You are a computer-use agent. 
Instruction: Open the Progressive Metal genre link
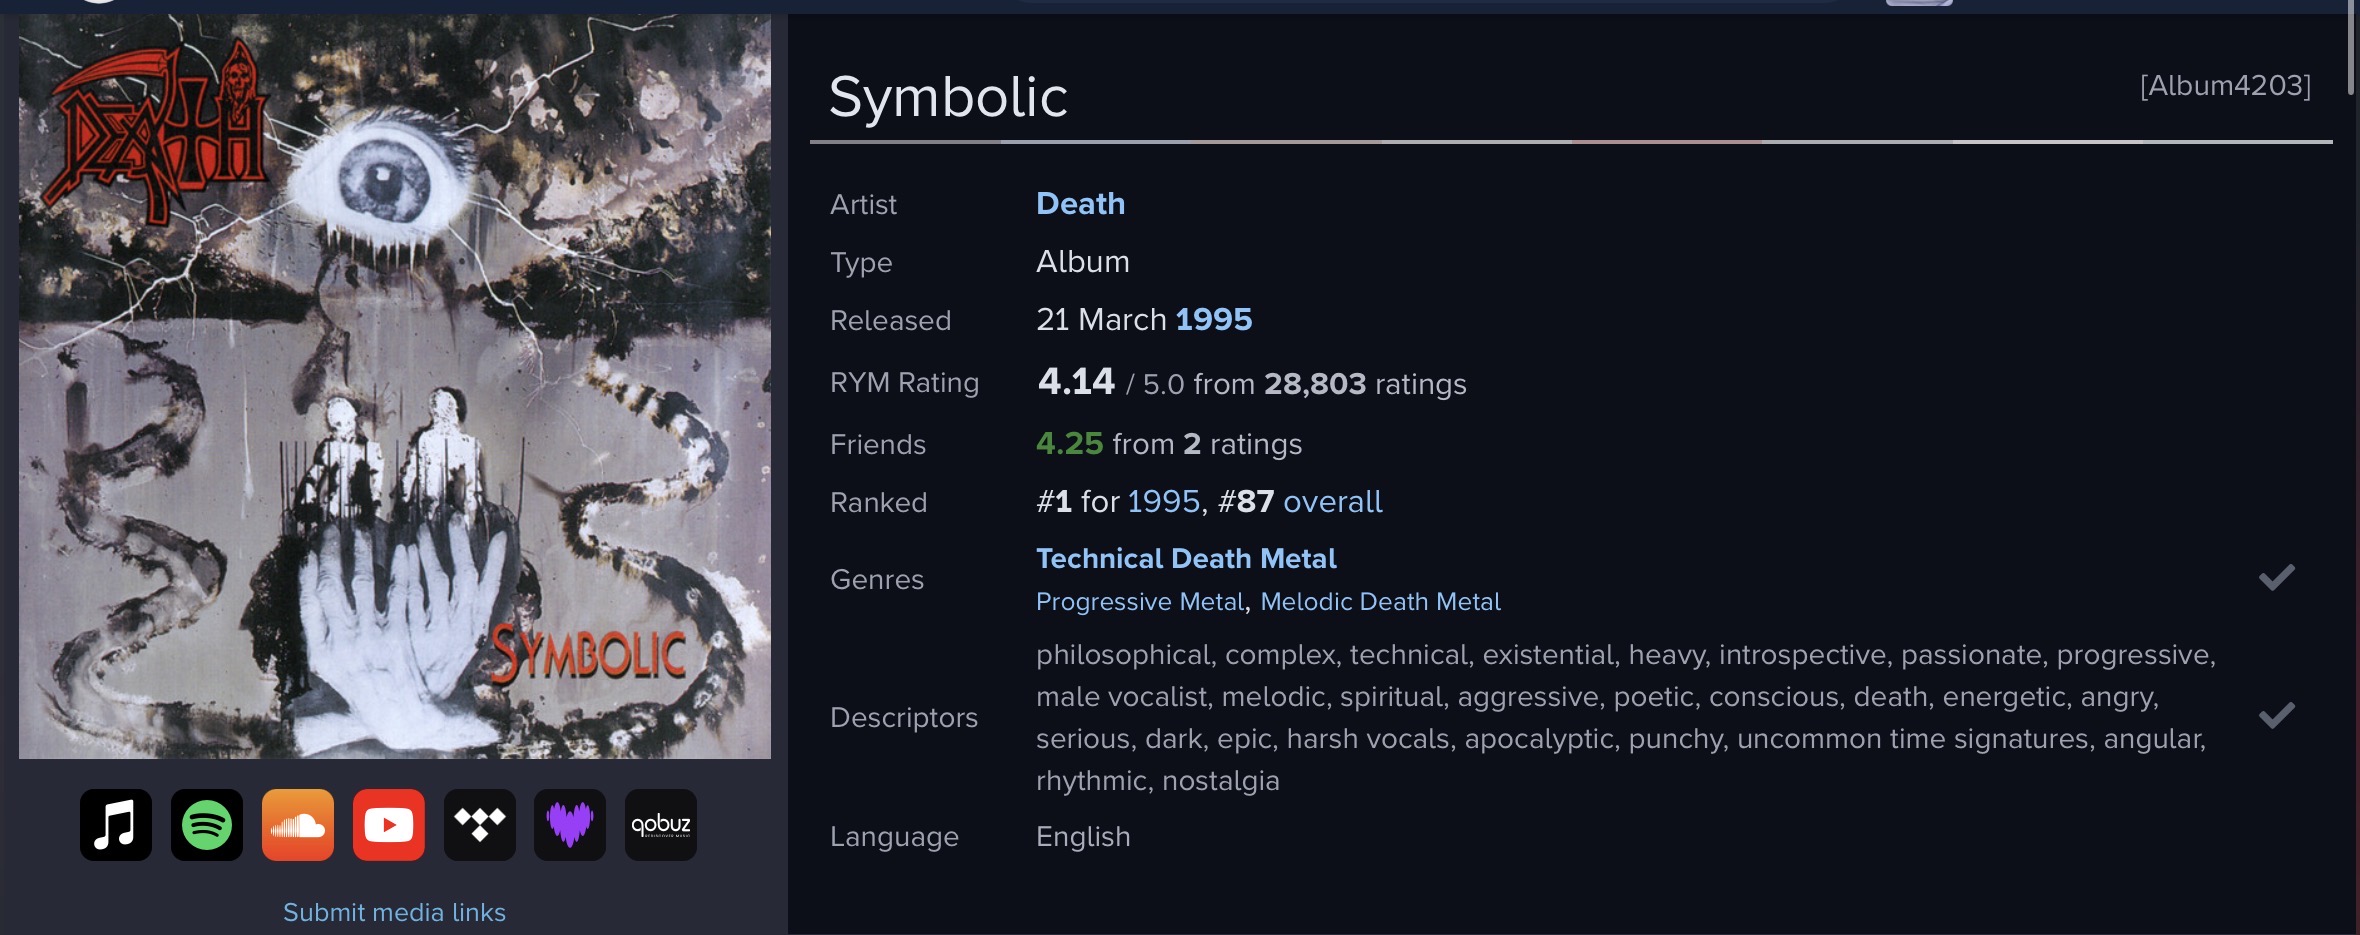[x=1140, y=602]
